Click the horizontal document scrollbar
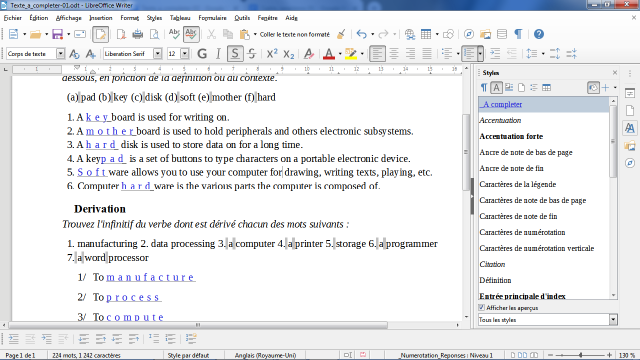 [x=198, y=325]
